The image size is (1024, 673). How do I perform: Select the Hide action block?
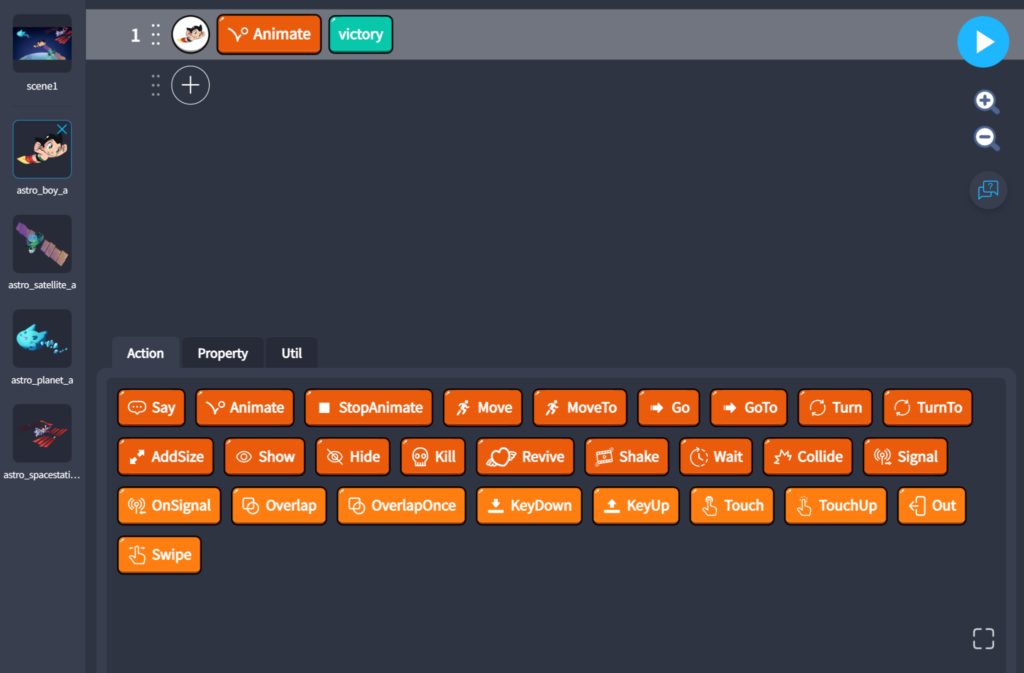point(352,457)
